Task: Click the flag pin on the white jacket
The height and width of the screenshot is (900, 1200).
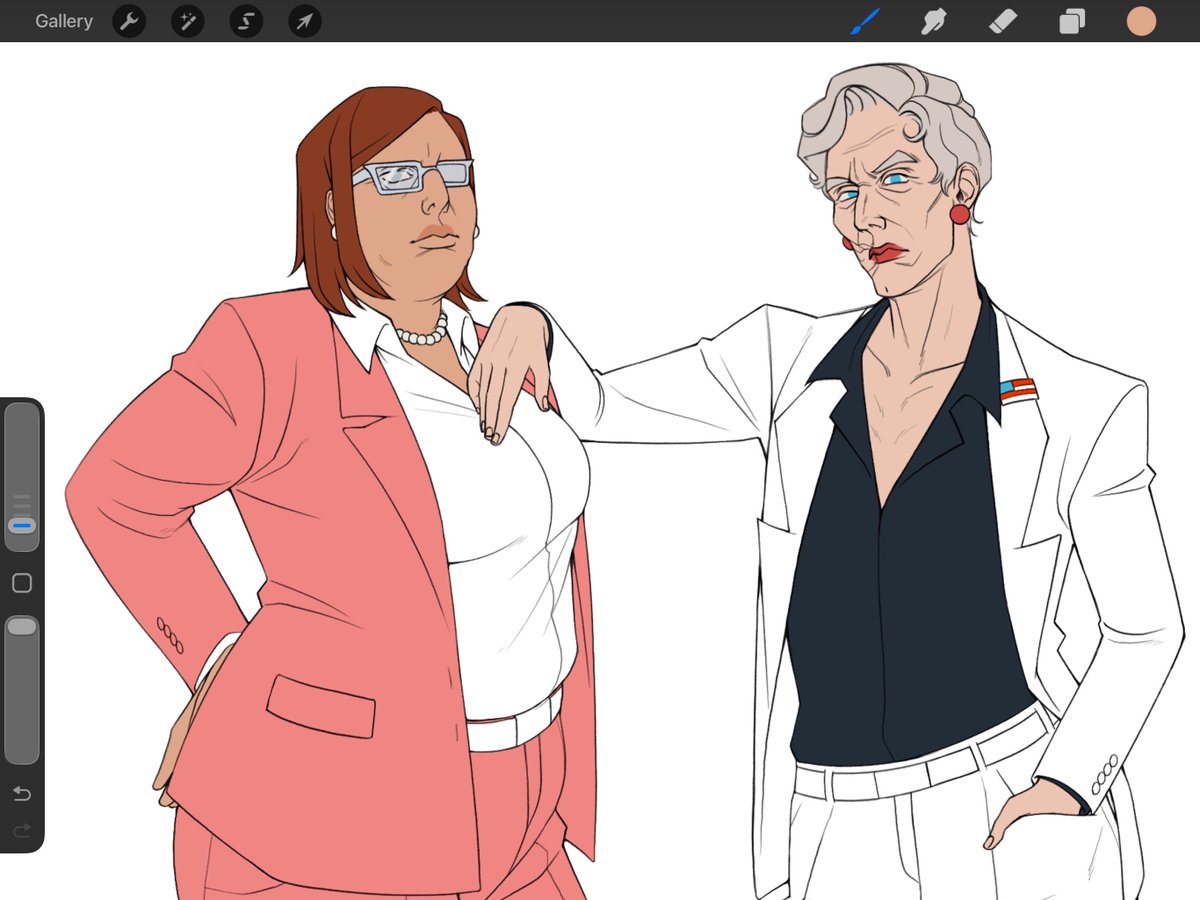Action: click(1018, 390)
